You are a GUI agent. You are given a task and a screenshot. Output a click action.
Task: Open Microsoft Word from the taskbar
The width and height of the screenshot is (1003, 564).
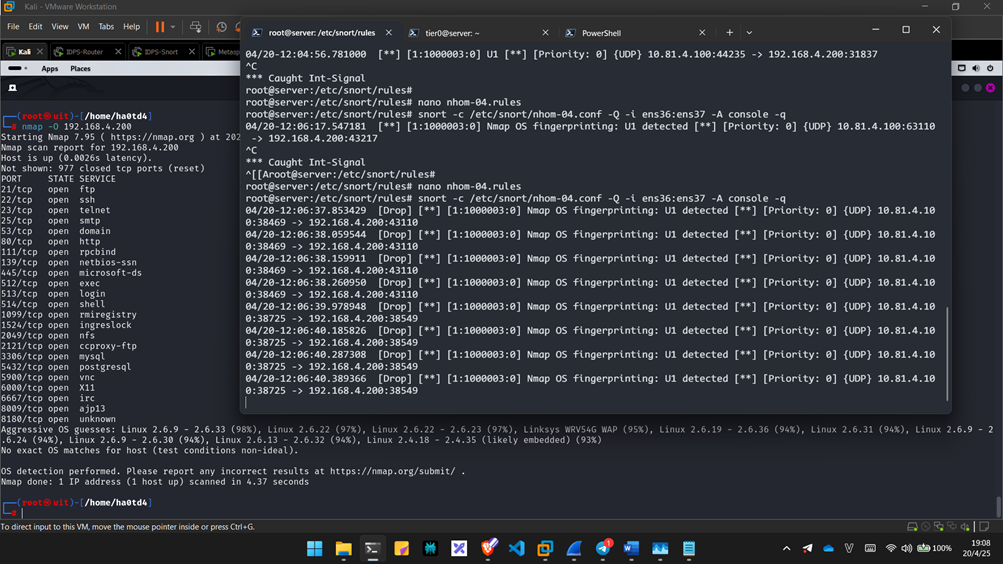point(631,548)
